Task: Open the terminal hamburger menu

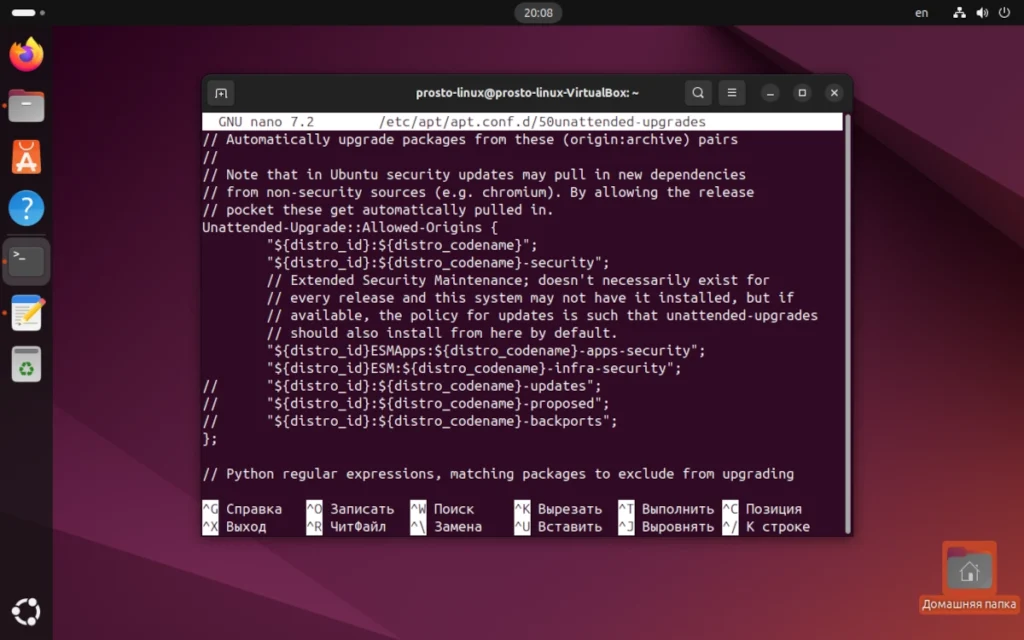Action: (732, 93)
